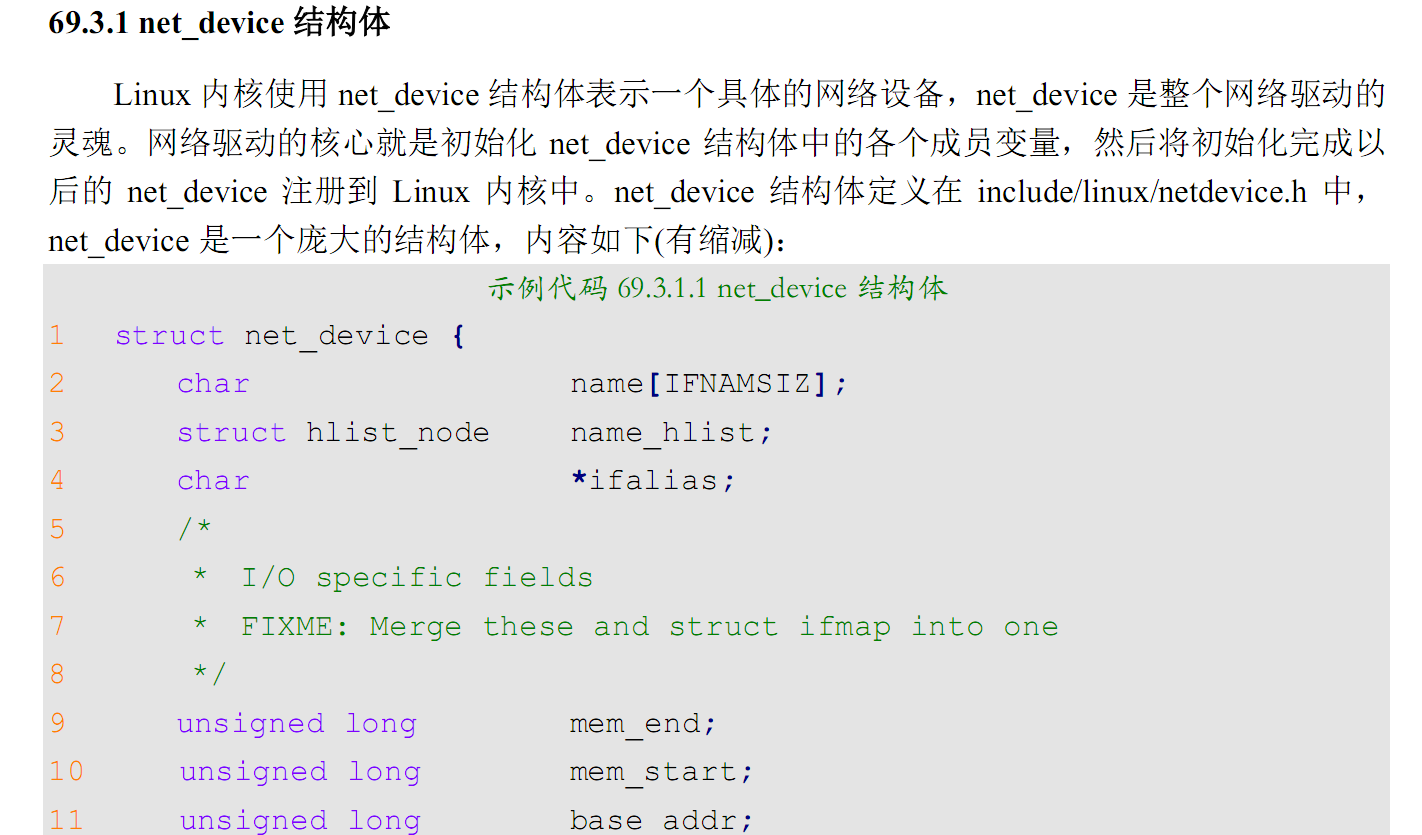This screenshot has width=1422, height=835.
Task: Click "name[IFNAMSIZ];" in the code
Action: [x=708, y=384]
